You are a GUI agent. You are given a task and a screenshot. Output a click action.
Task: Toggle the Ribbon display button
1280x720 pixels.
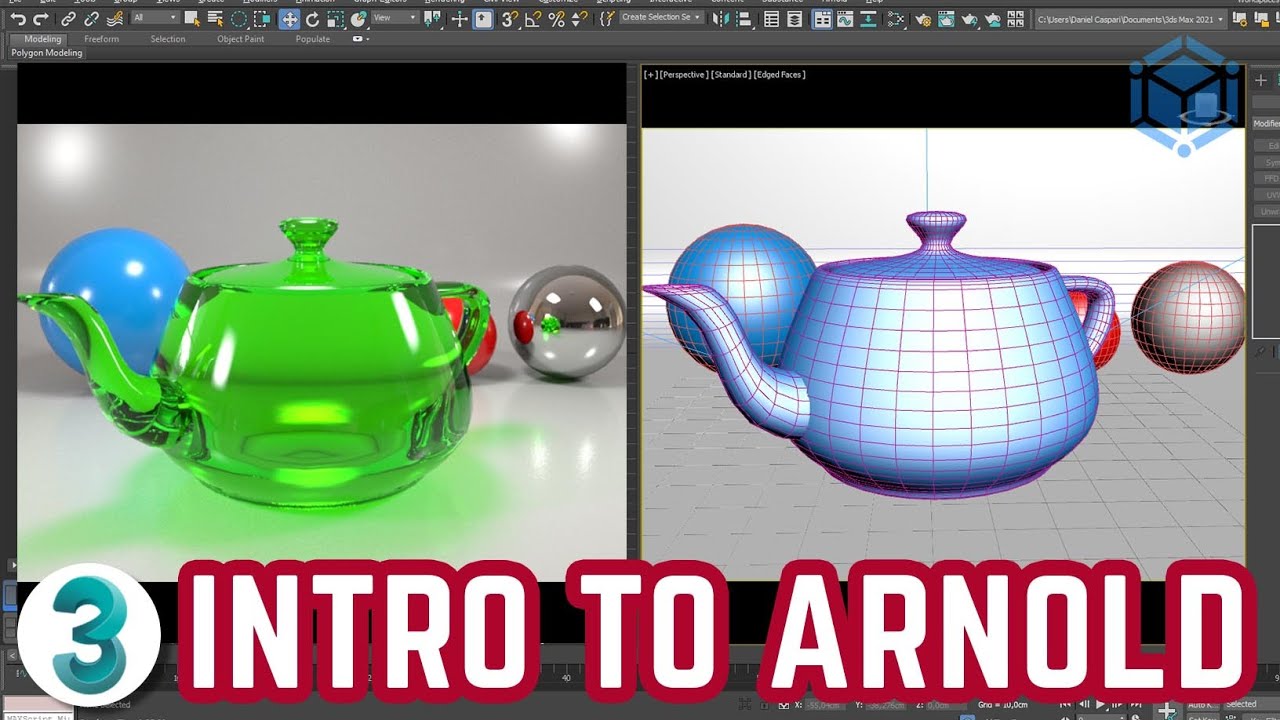822,19
